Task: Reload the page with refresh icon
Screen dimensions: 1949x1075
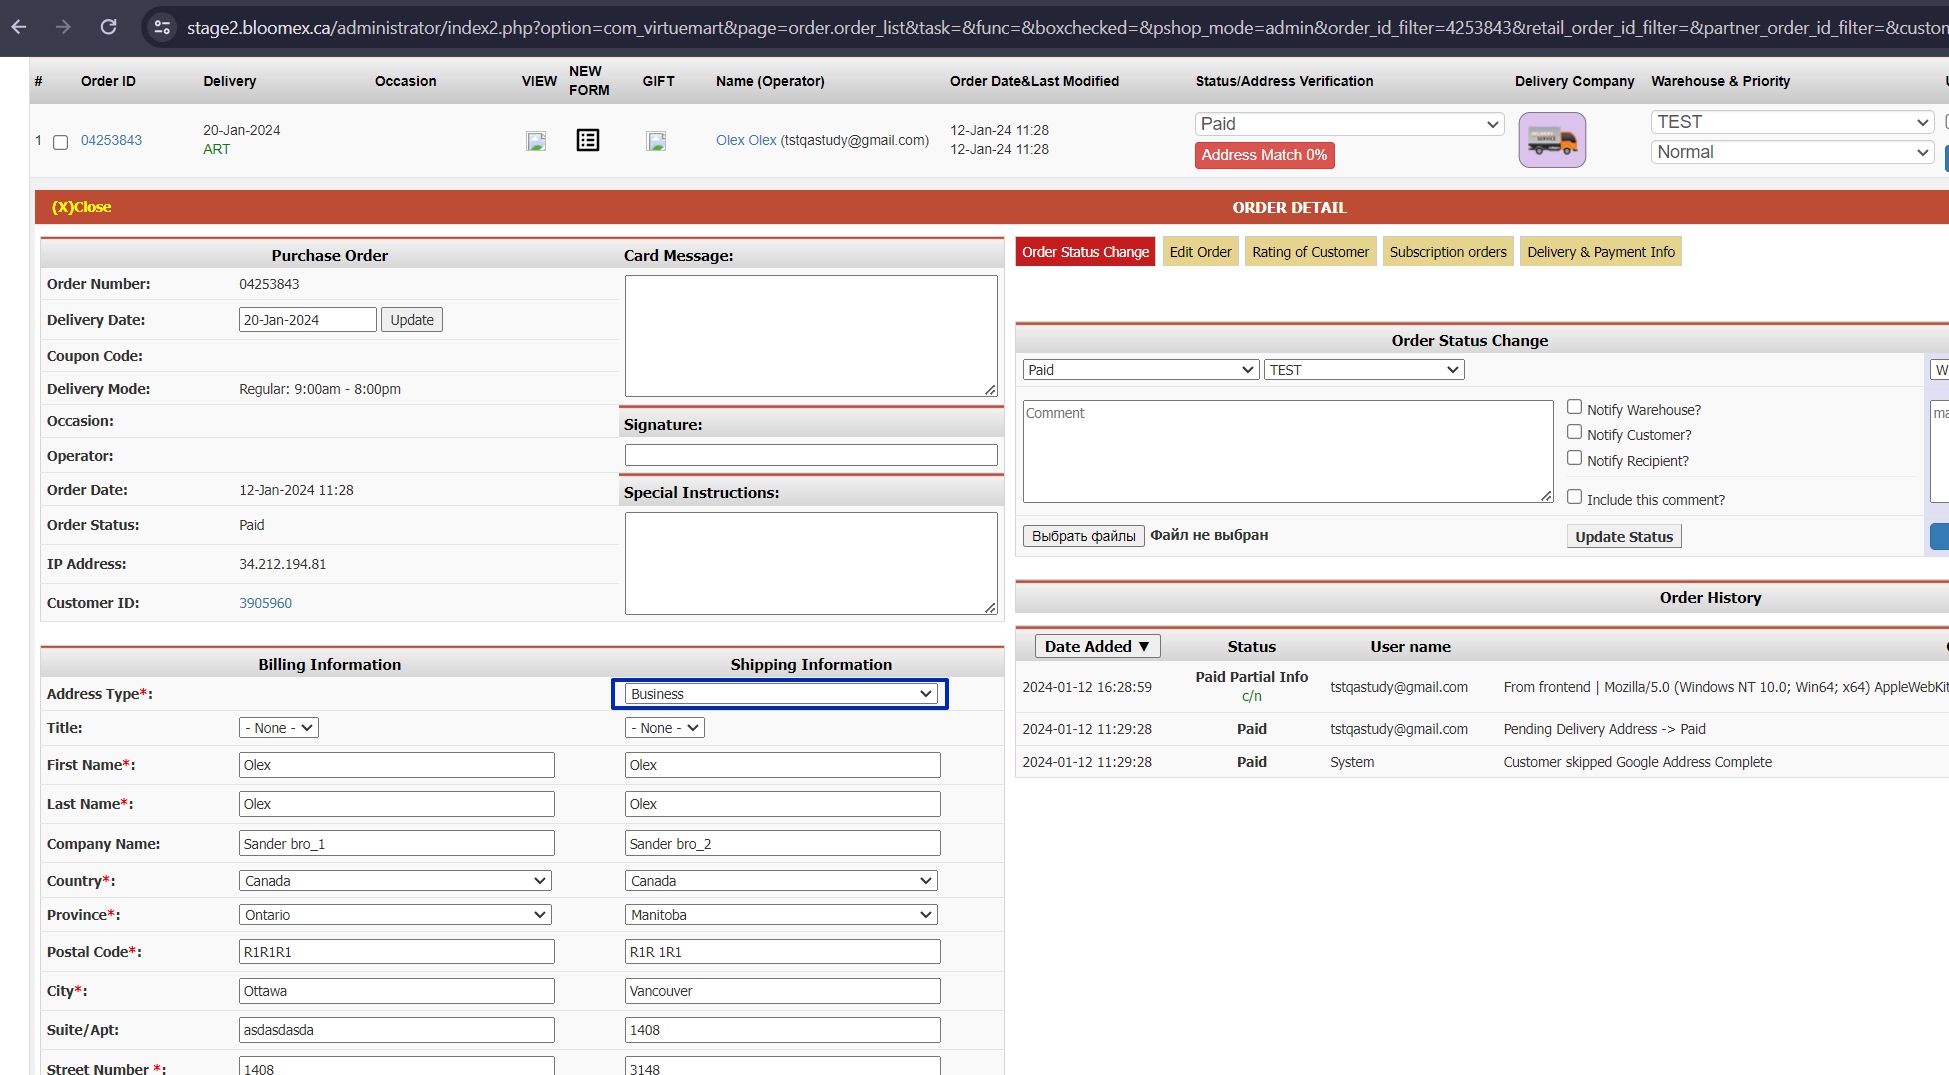Action: pos(108,27)
